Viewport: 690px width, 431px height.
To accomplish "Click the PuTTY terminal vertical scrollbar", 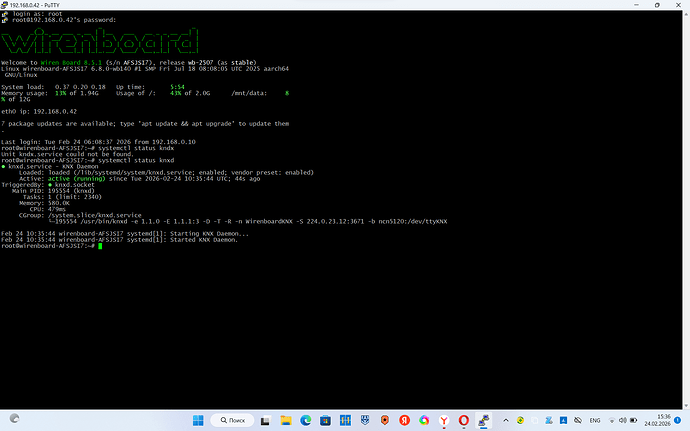I will [686, 210].
